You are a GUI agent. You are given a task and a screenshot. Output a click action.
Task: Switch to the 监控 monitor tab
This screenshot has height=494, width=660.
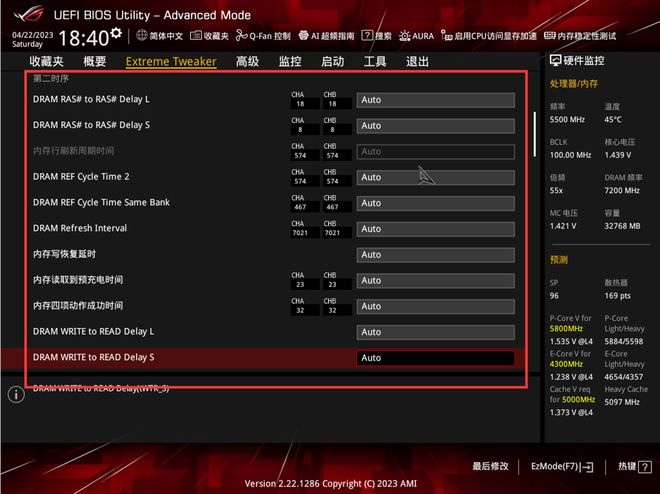point(290,61)
